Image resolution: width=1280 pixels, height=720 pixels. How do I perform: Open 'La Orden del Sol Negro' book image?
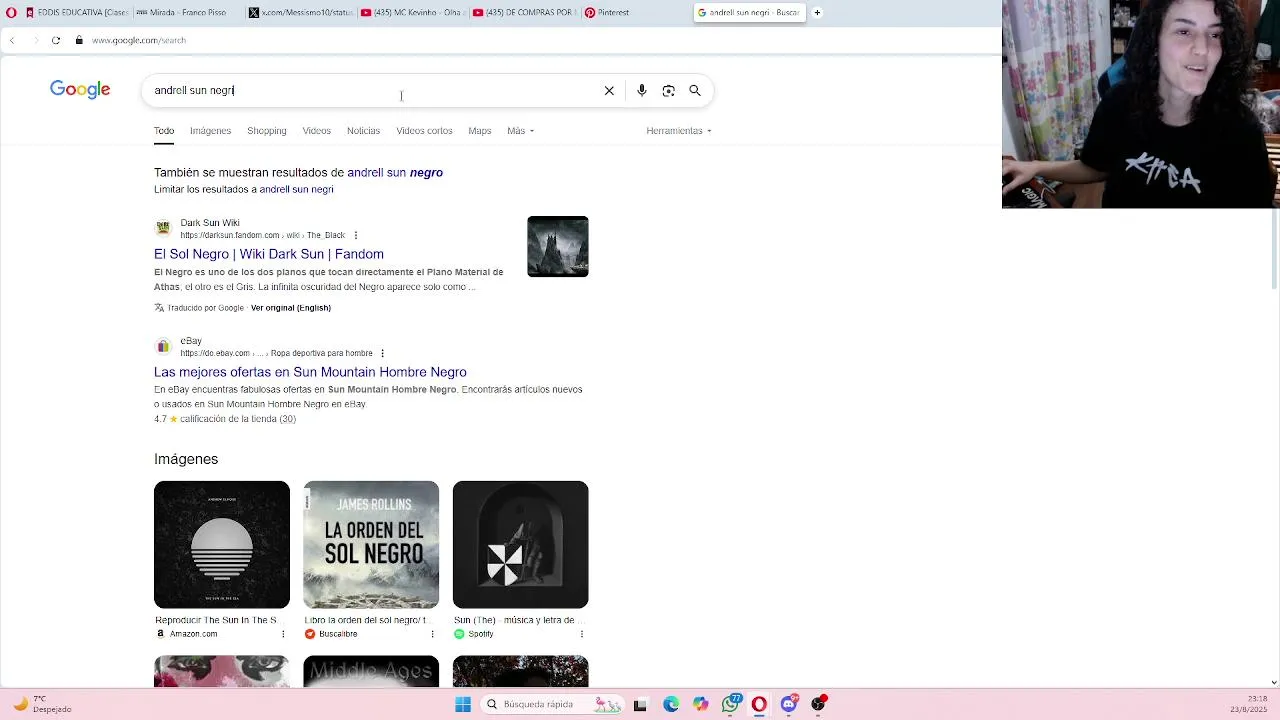pos(371,544)
